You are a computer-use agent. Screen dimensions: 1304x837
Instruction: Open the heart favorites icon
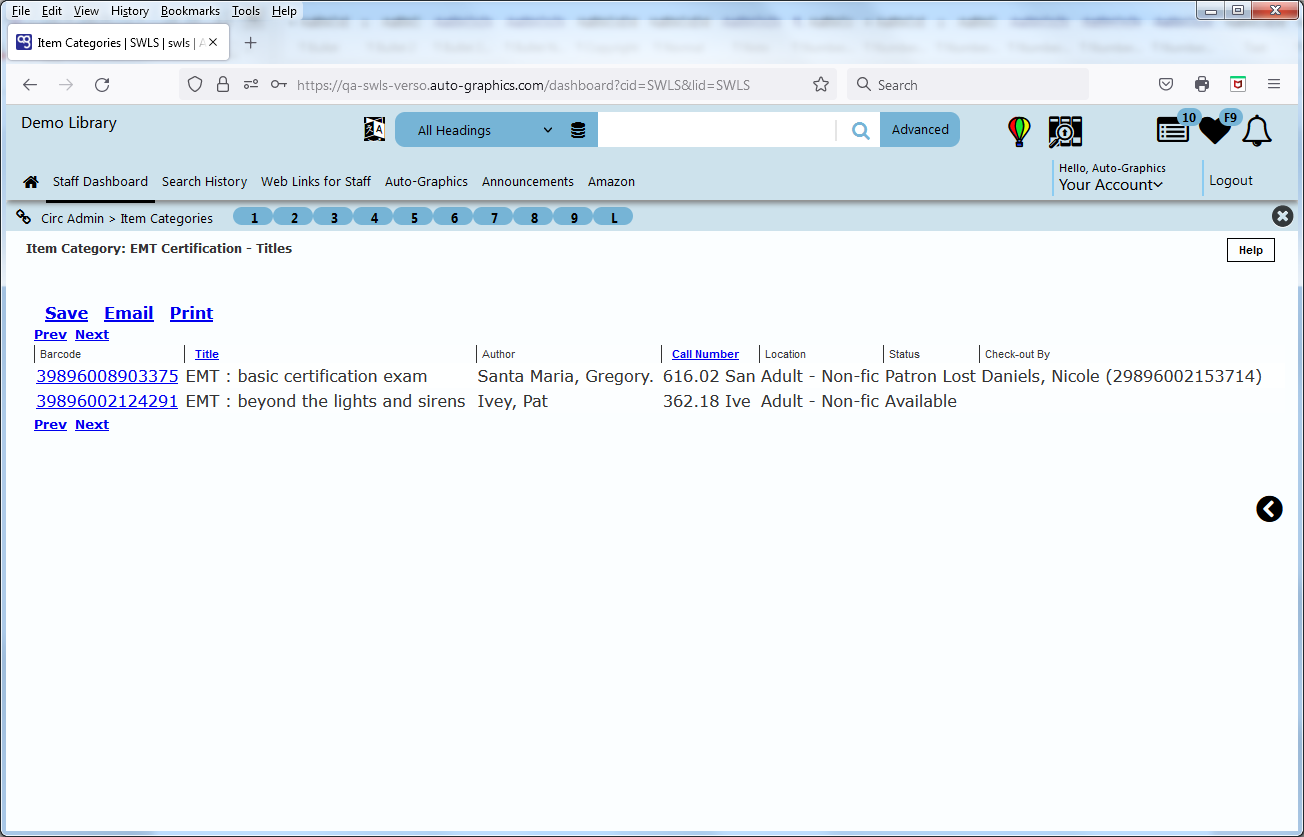pyautogui.click(x=1215, y=130)
